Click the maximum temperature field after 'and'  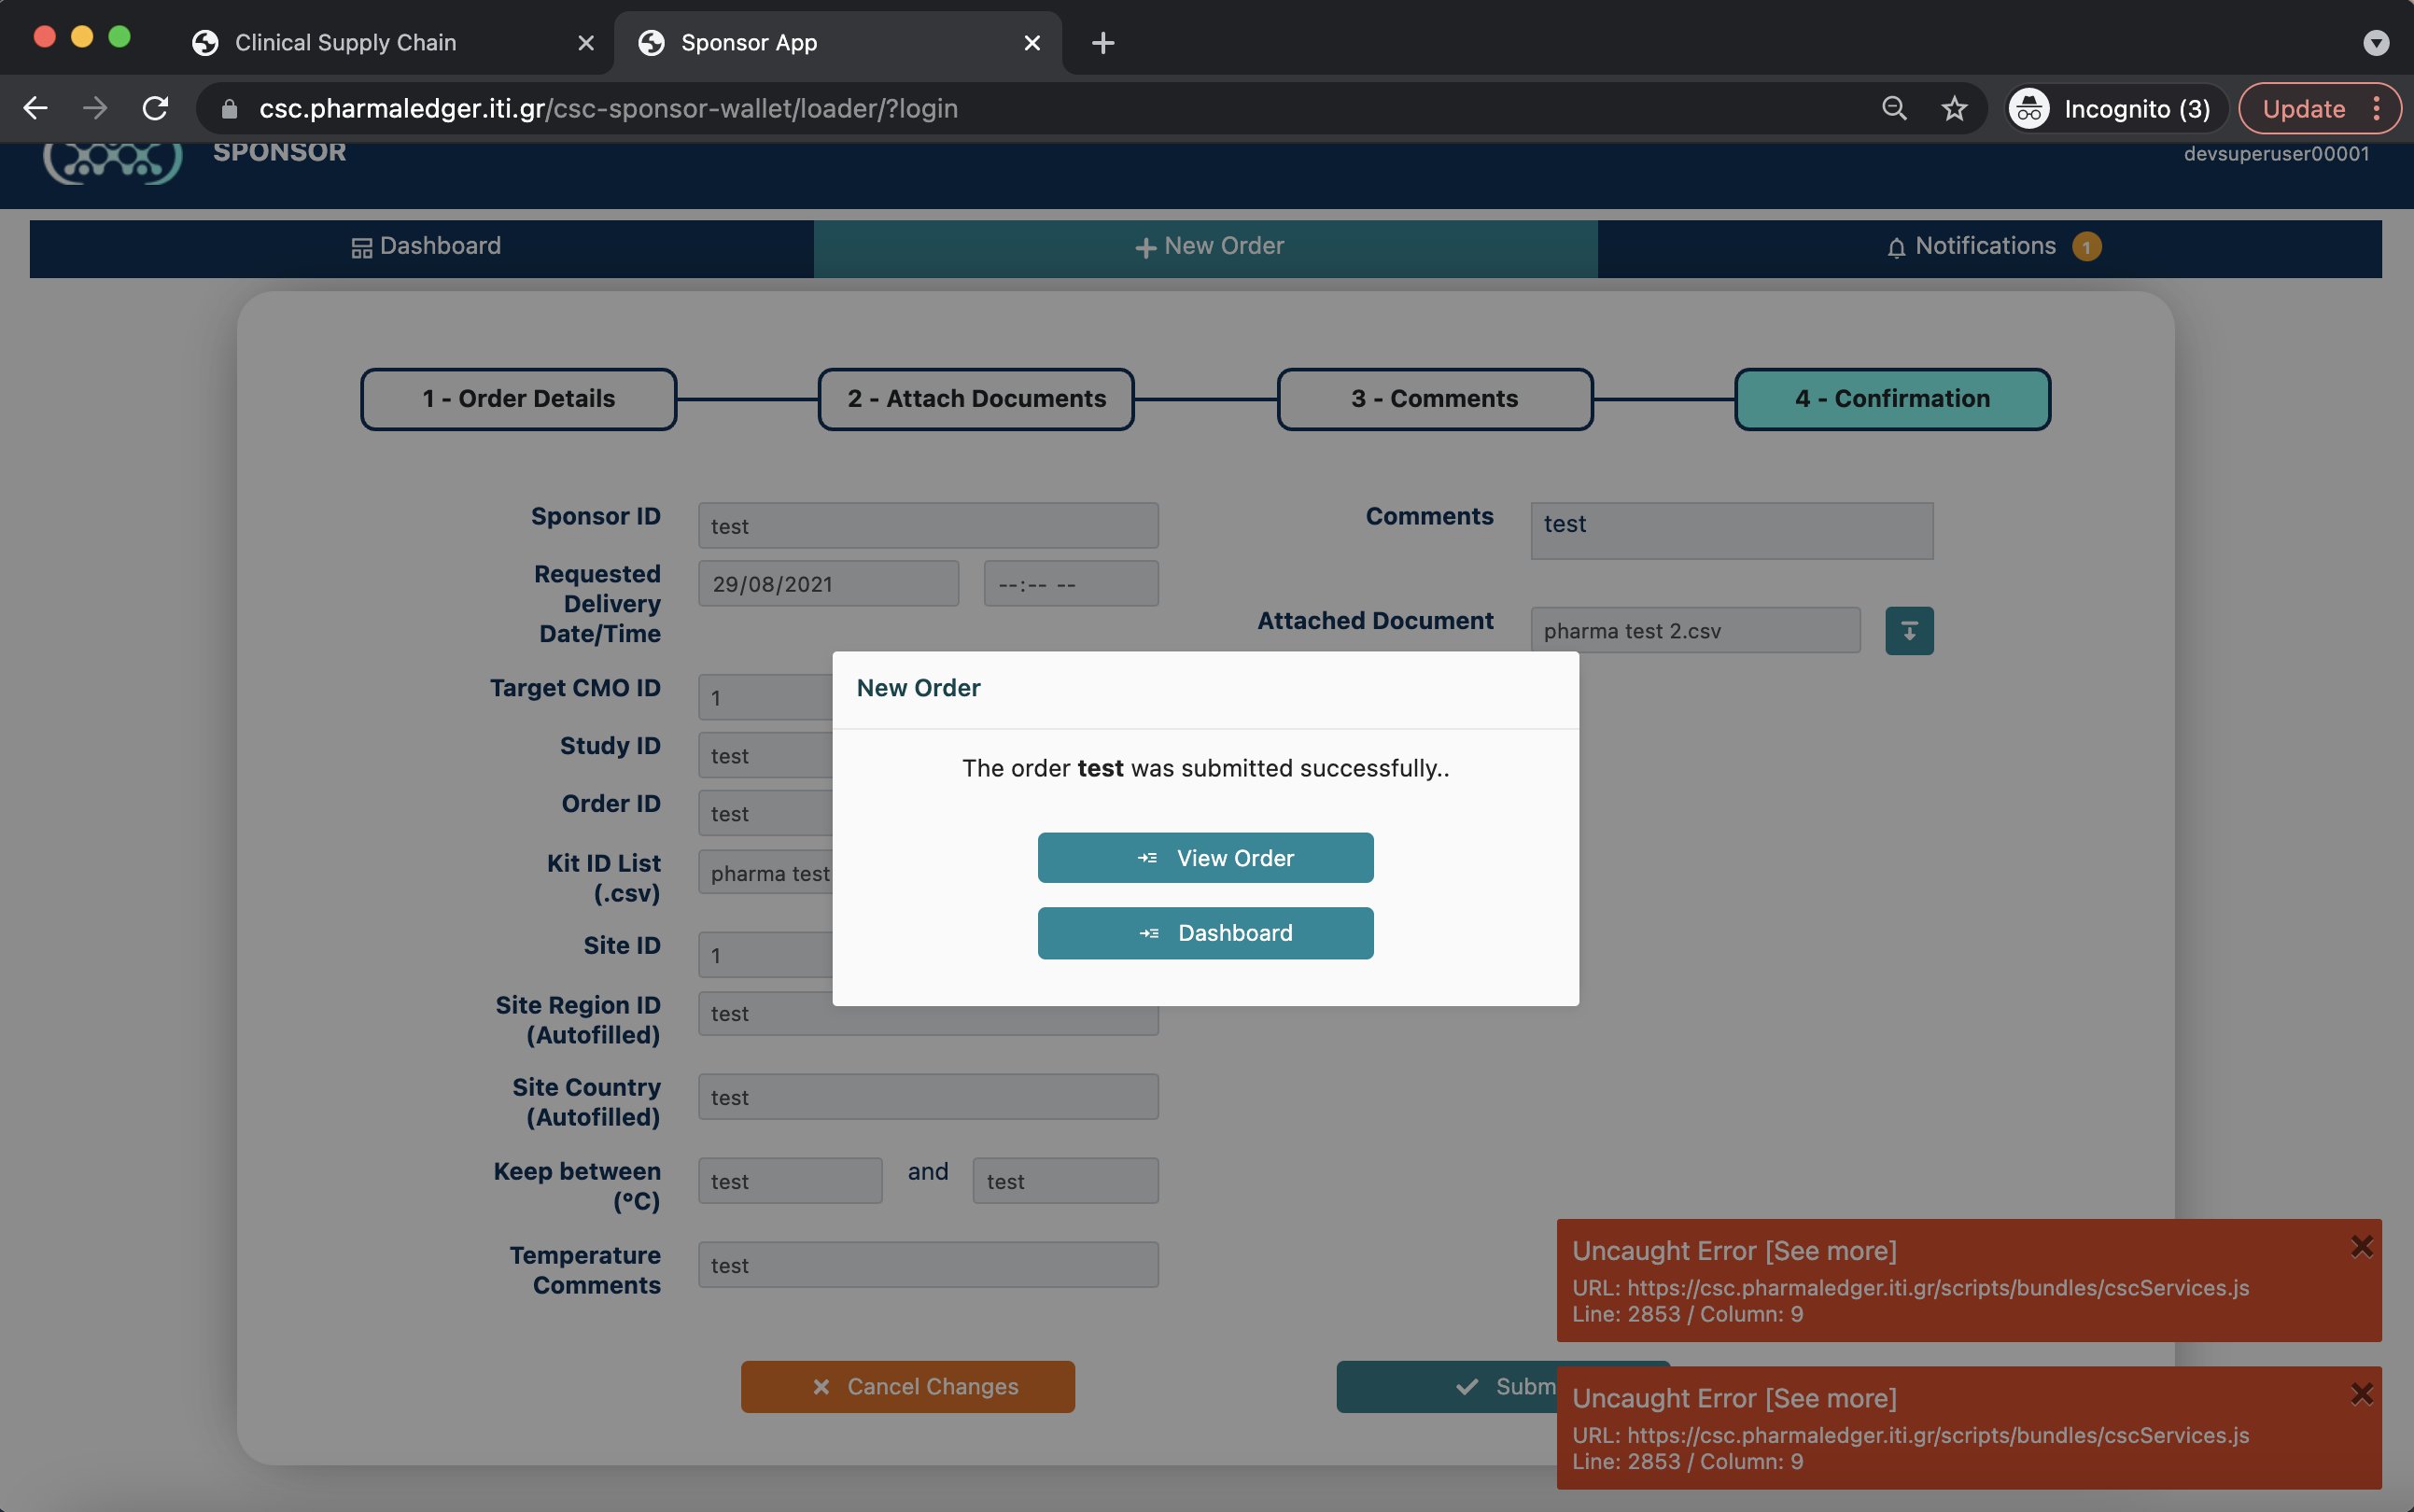1065,1181
